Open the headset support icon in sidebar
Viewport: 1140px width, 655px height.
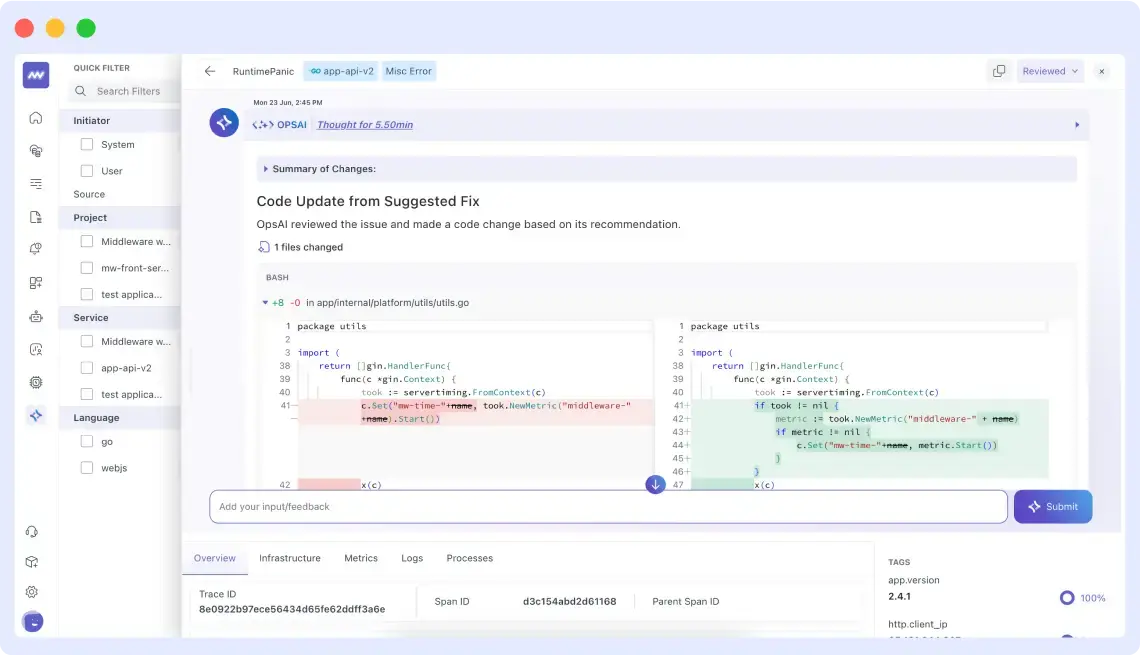[x=32, y=530]
